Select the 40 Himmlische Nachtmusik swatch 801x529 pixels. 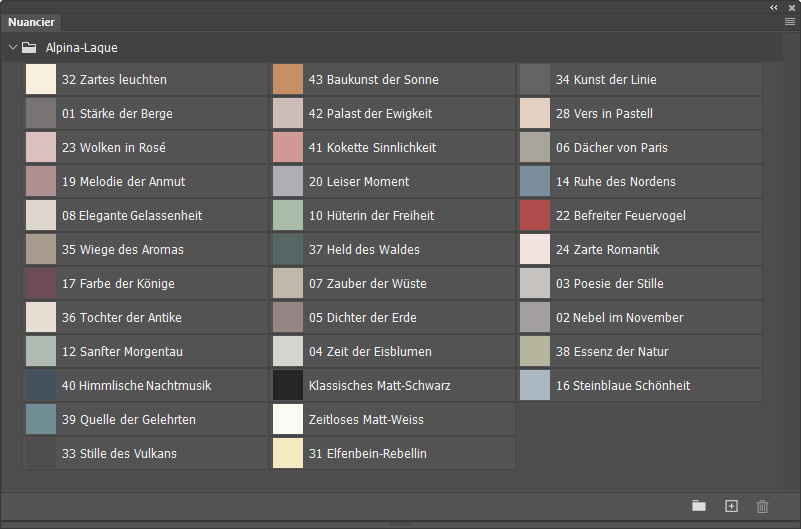point(41,385)
